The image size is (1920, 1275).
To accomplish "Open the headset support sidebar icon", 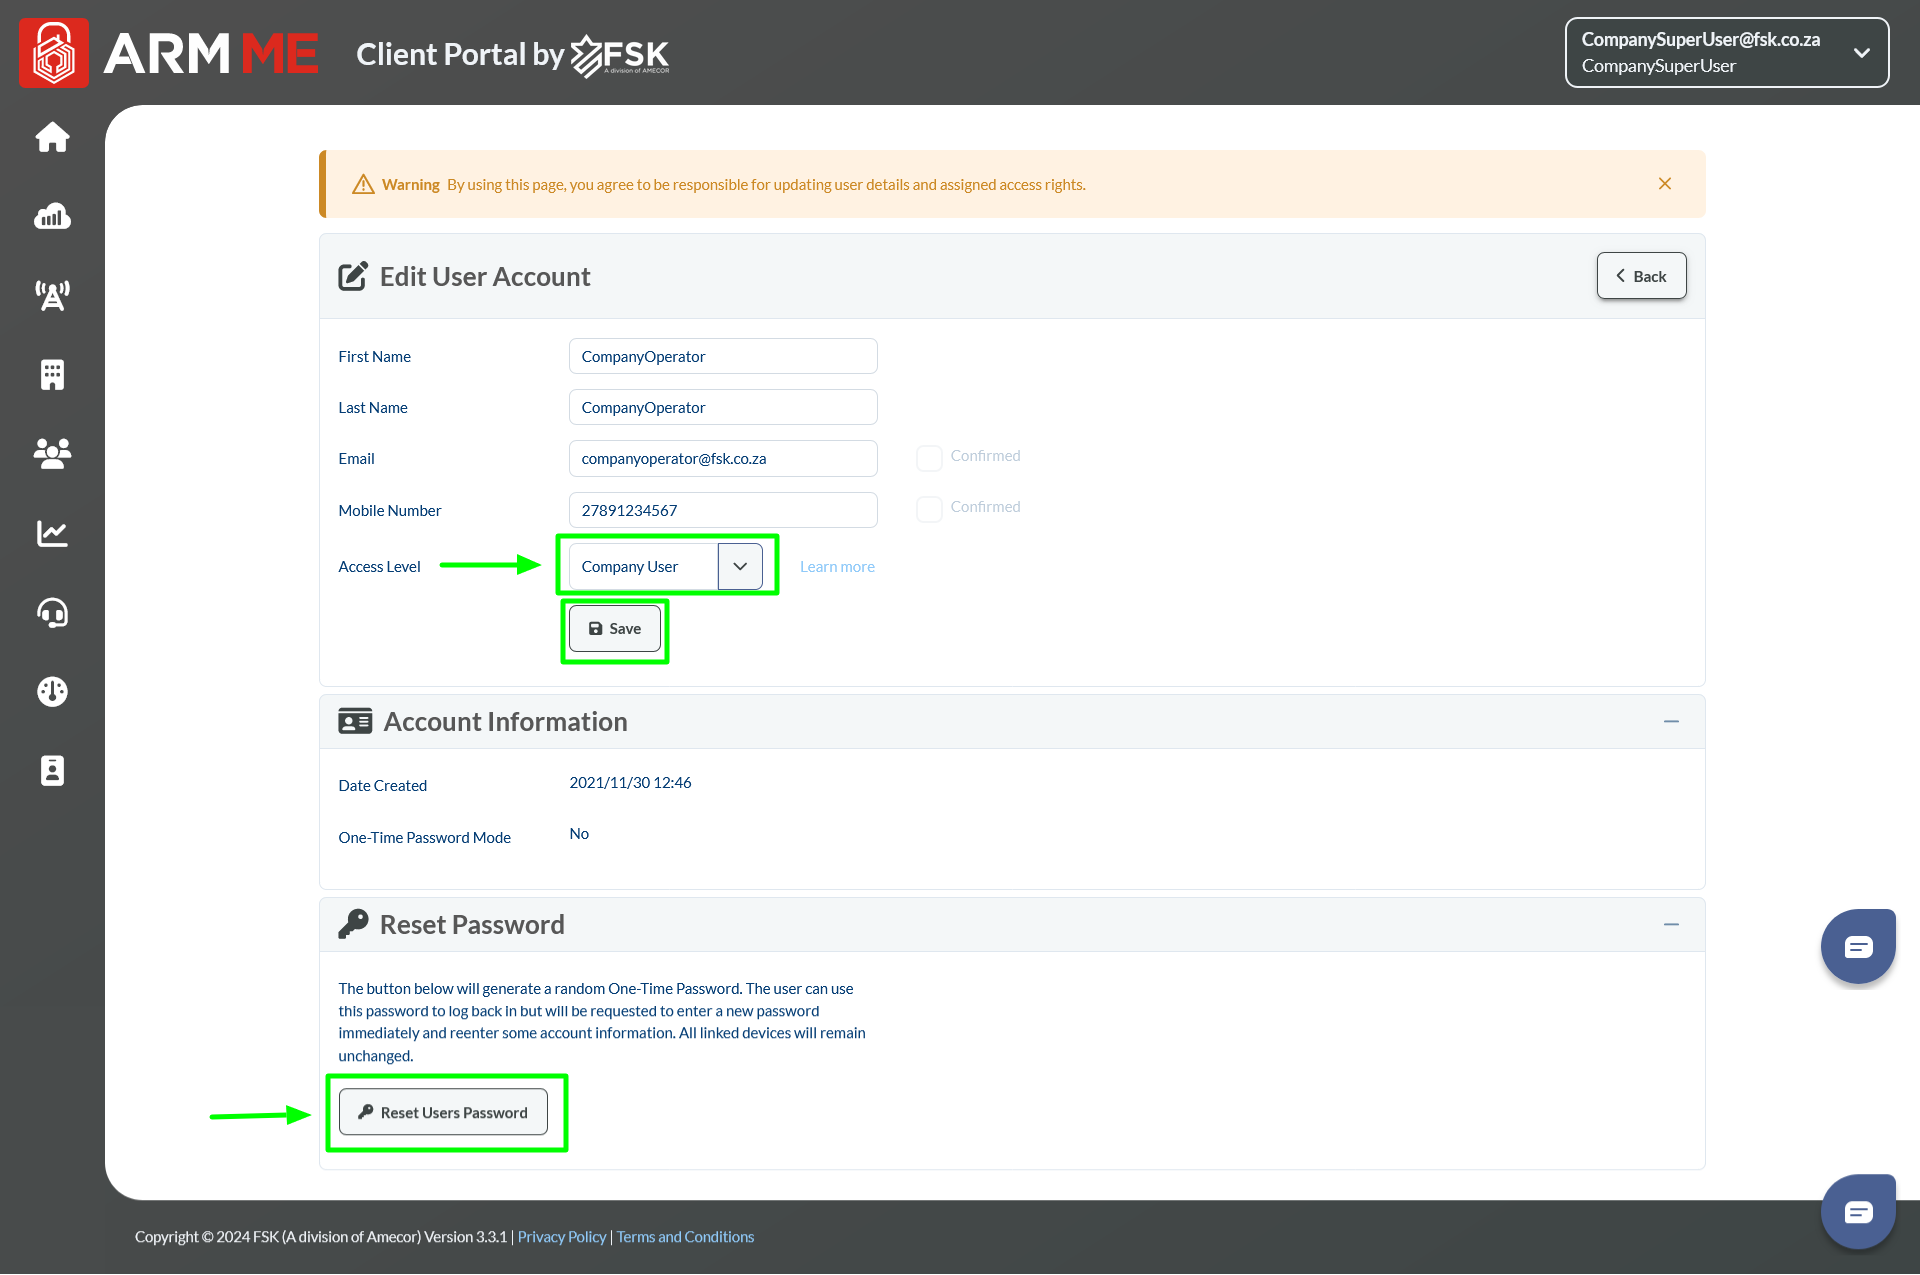I will [52, 612].
